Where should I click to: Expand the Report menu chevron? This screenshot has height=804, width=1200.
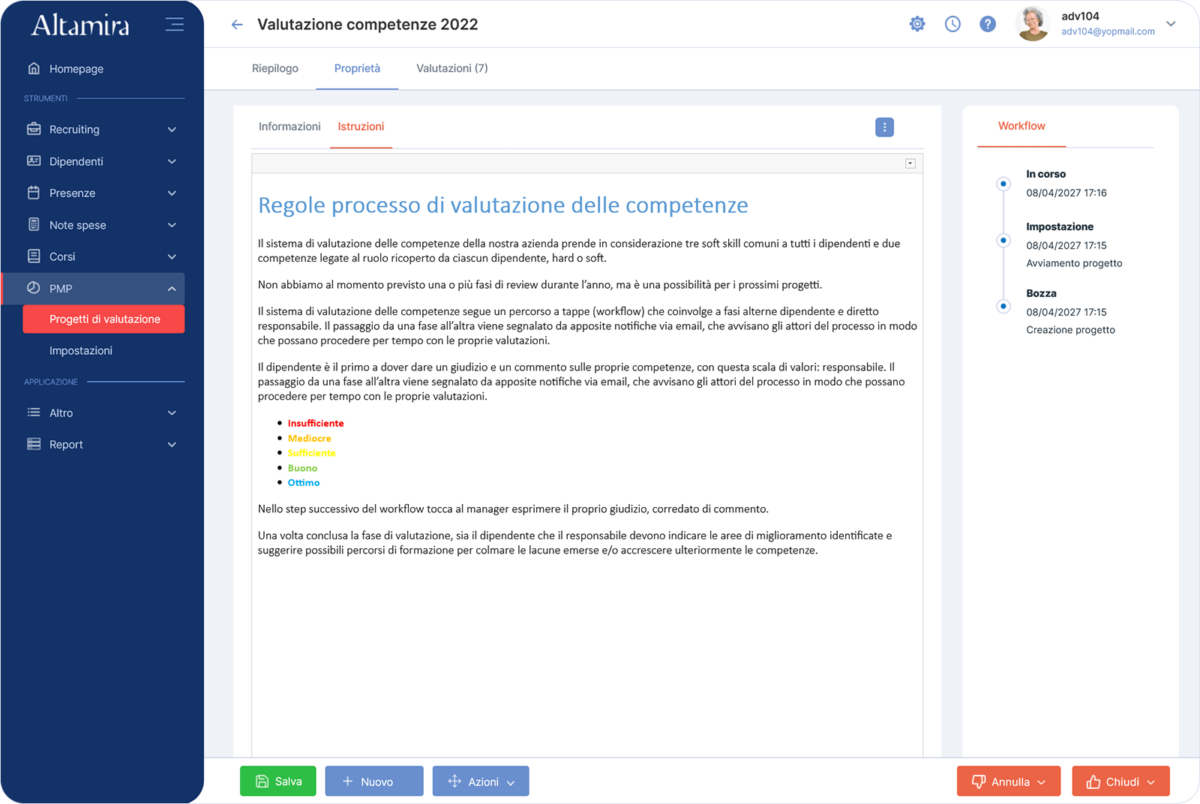[x=172, y=445]
